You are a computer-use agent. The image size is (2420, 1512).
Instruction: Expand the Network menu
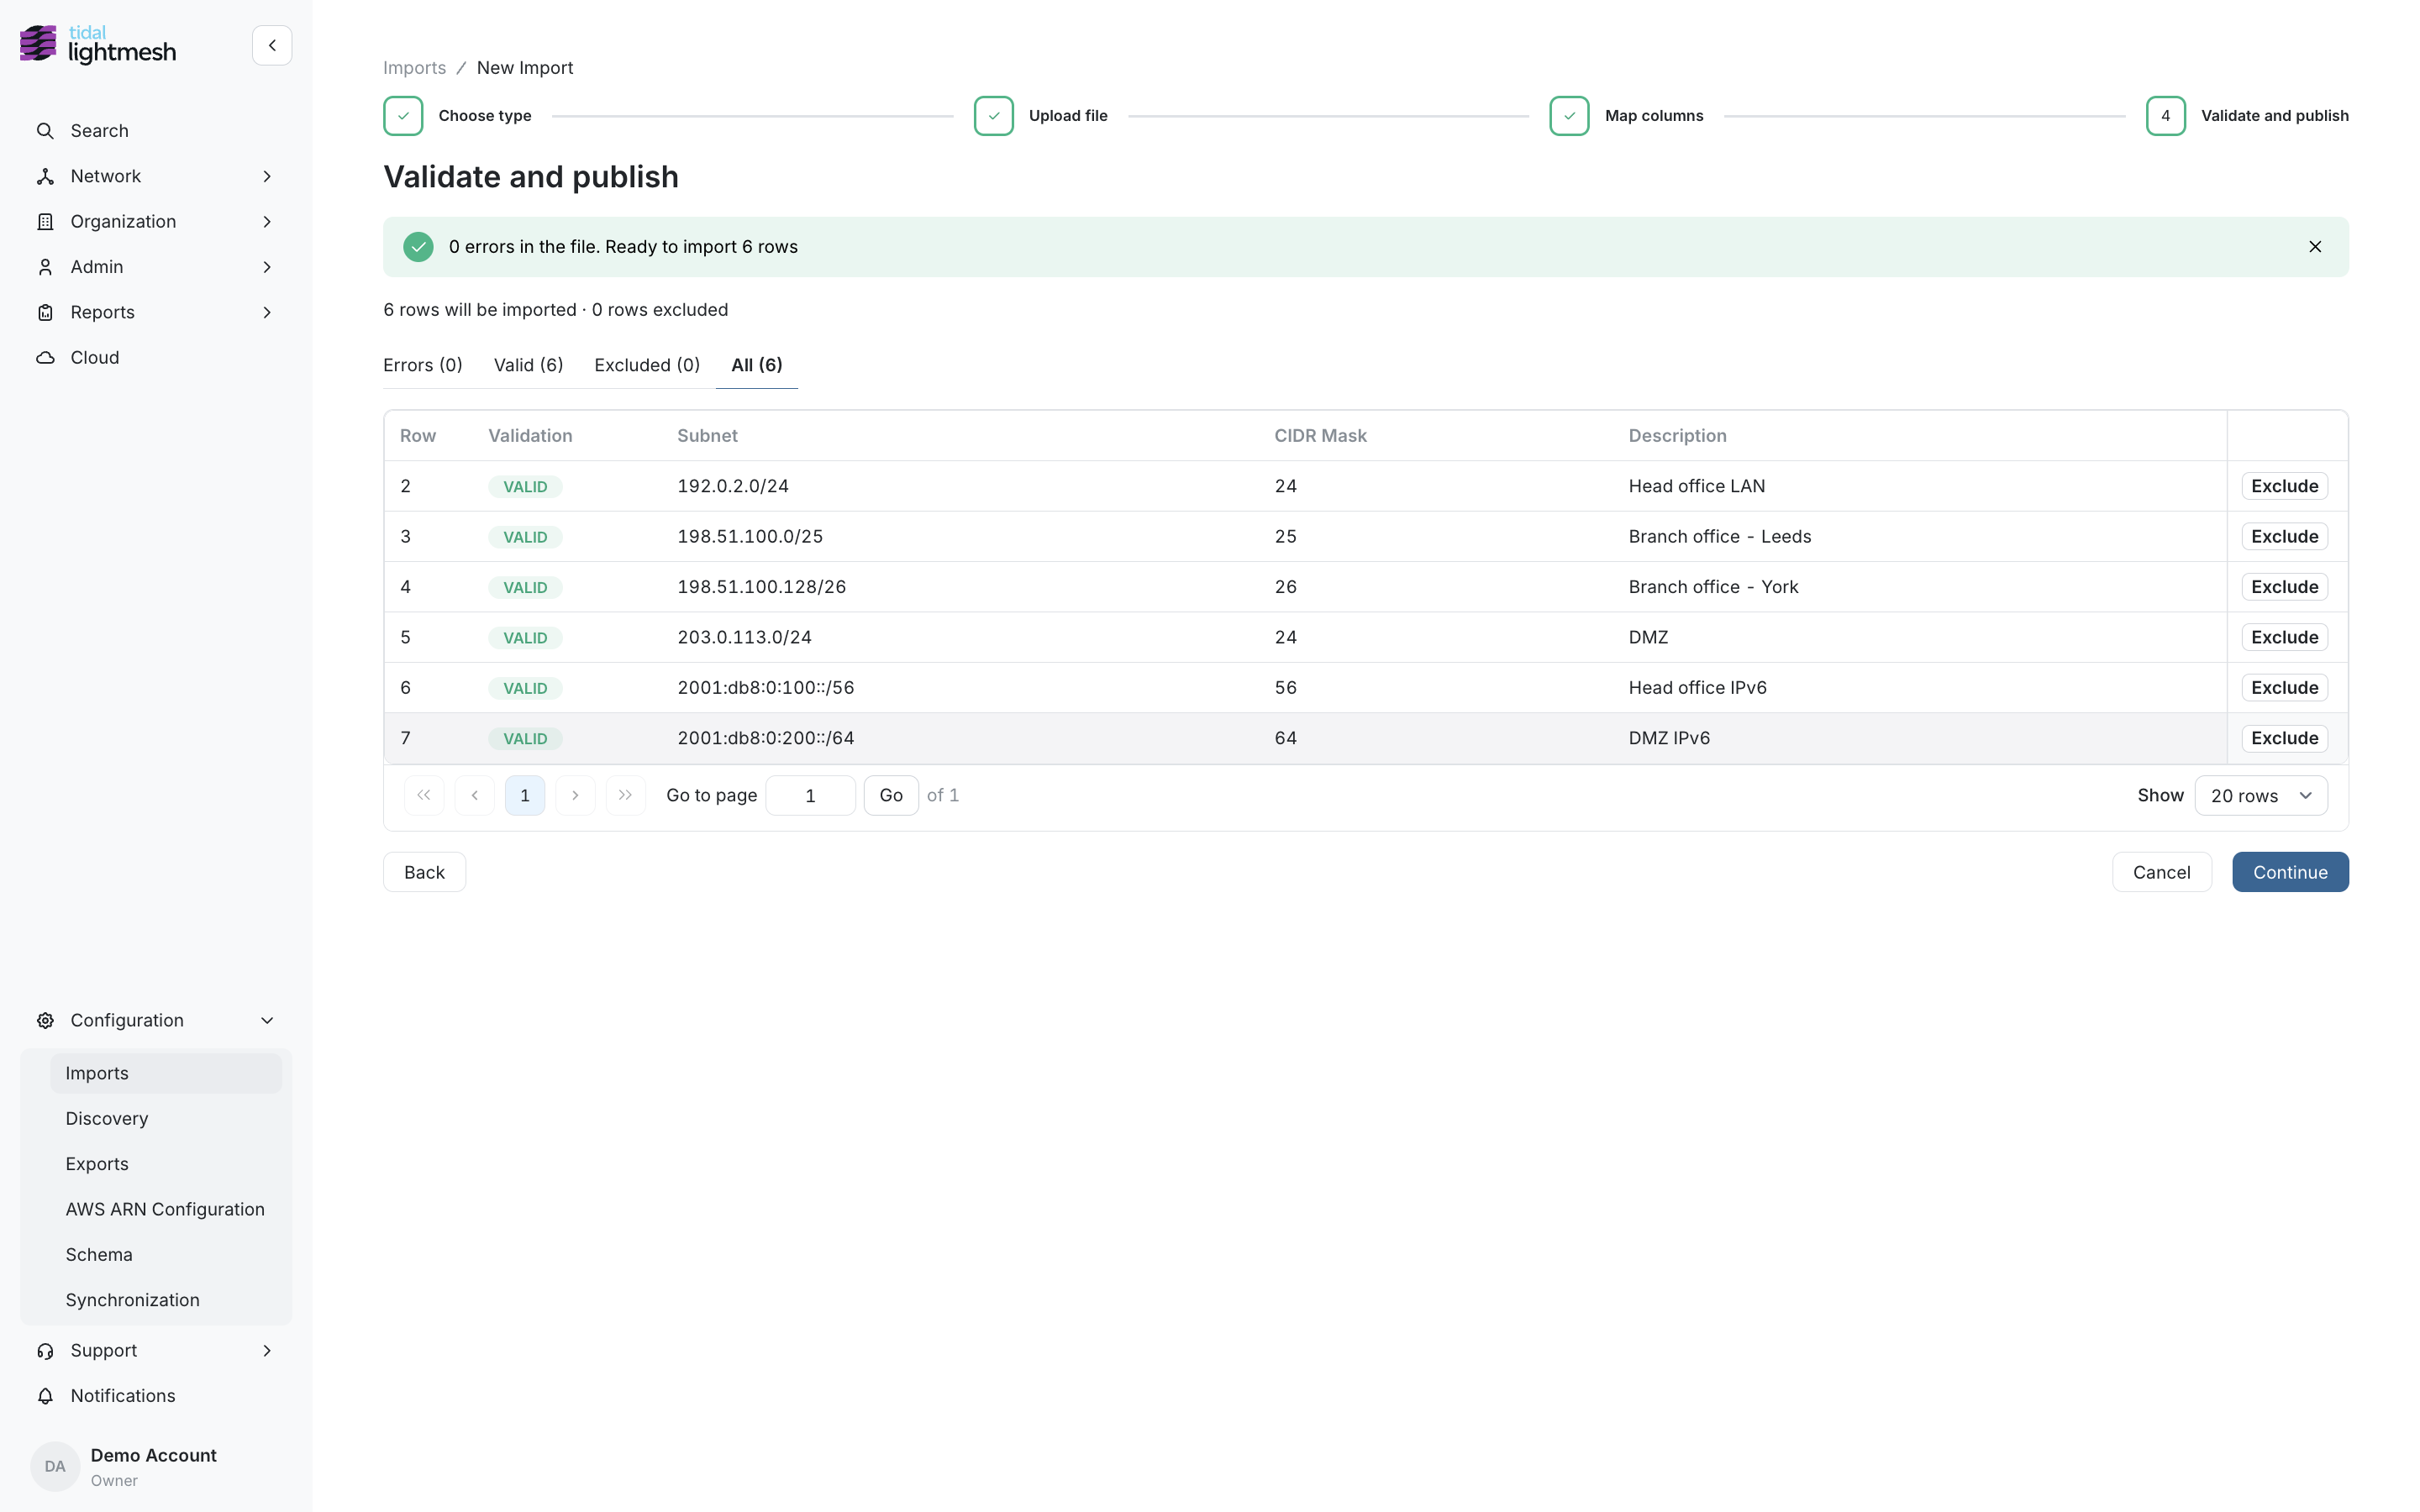tap(155, 176)
